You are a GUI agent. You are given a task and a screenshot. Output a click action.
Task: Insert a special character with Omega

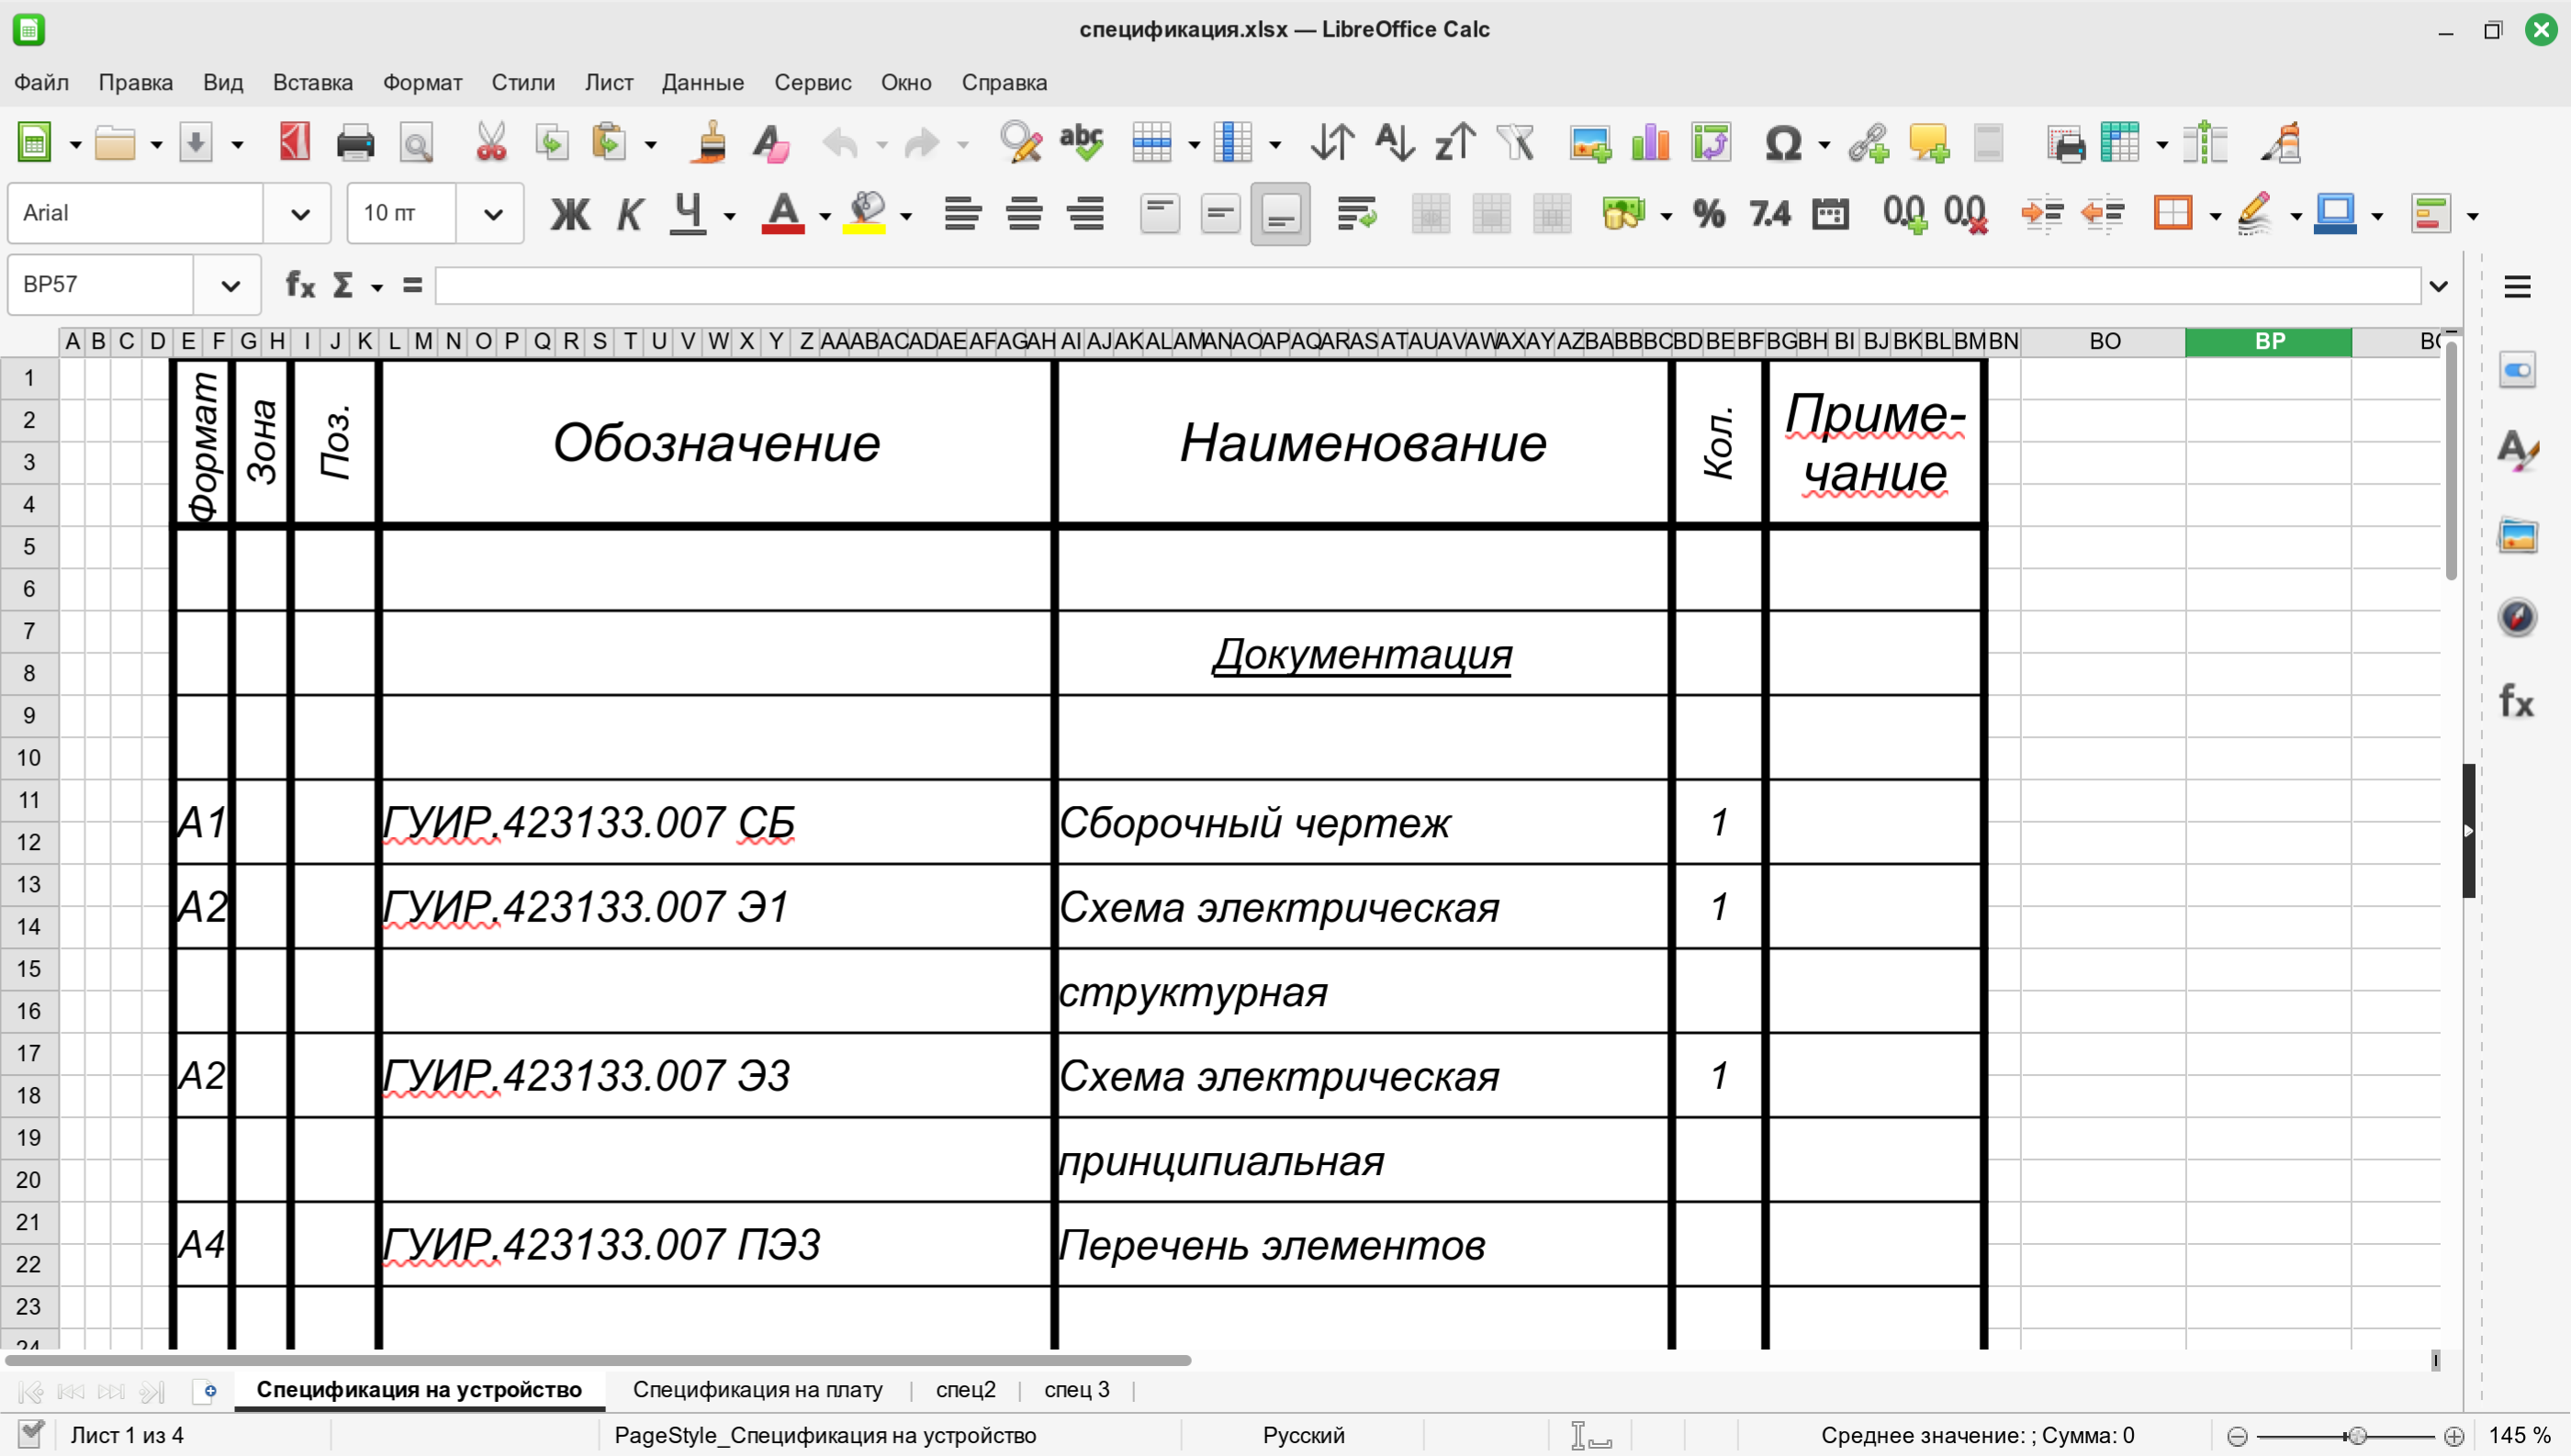click(x=1783, y=143)
